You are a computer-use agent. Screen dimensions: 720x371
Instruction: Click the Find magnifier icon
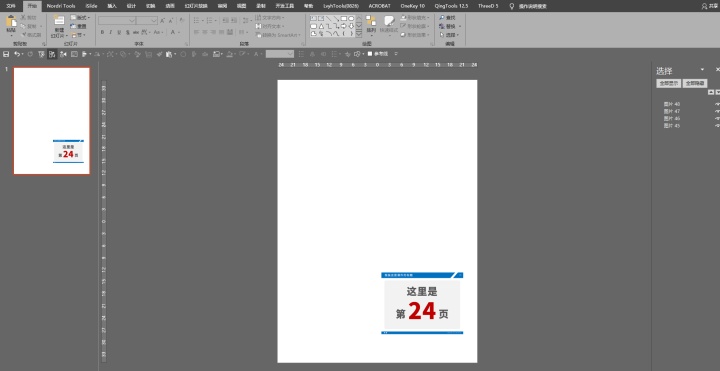(x=442, y=17)
